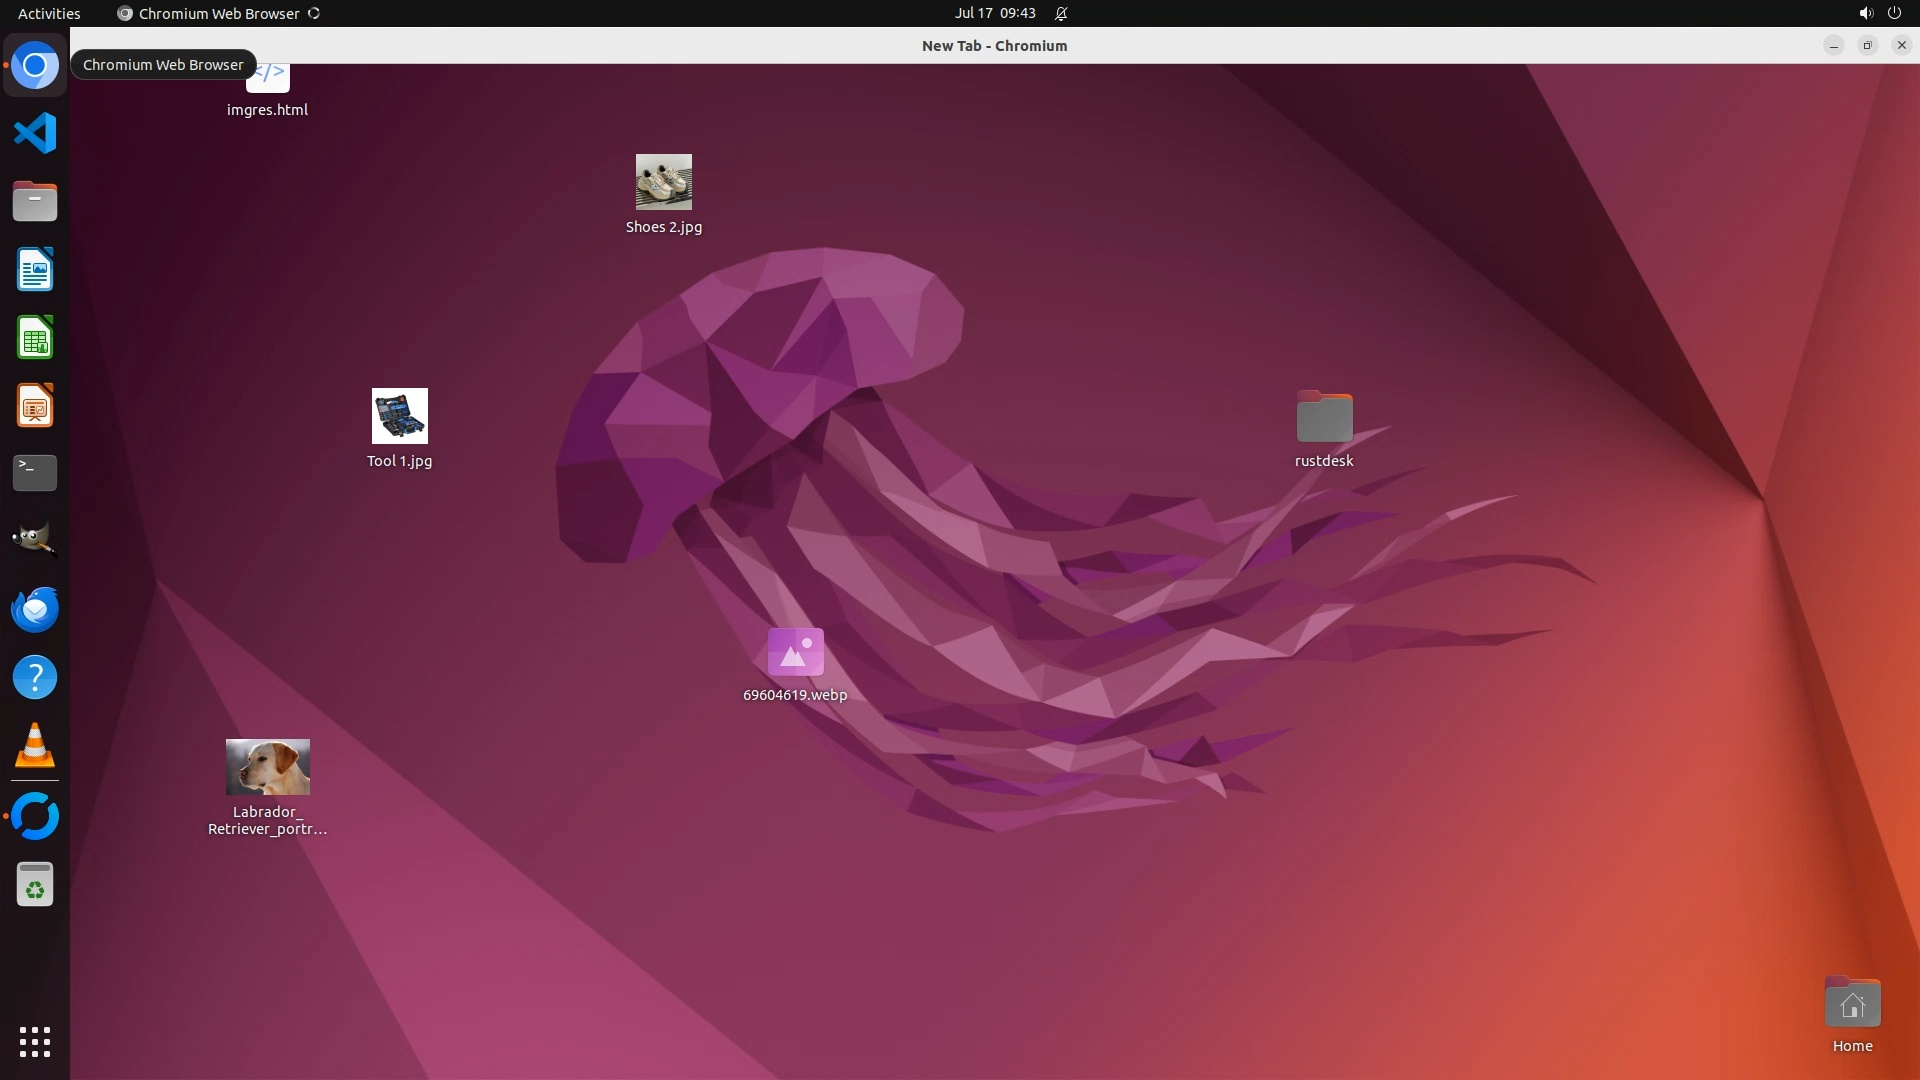
Task: Open Chromium Web Browser app menu
Action: tap(218, 13)
